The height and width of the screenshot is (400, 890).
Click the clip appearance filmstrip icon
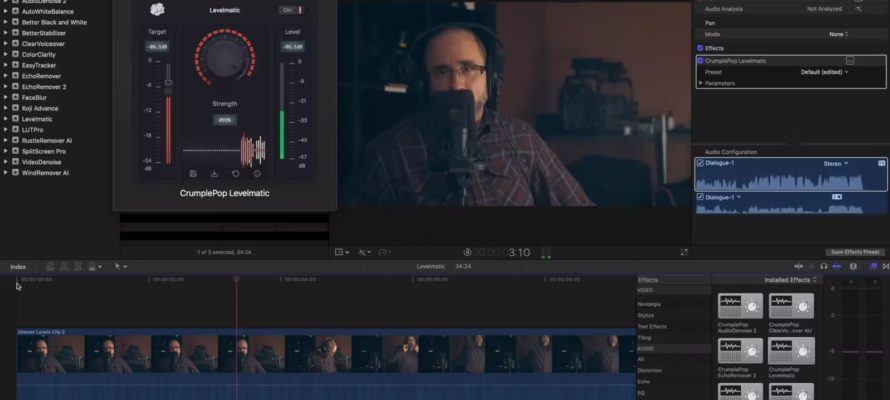click(x=853, y=266)
